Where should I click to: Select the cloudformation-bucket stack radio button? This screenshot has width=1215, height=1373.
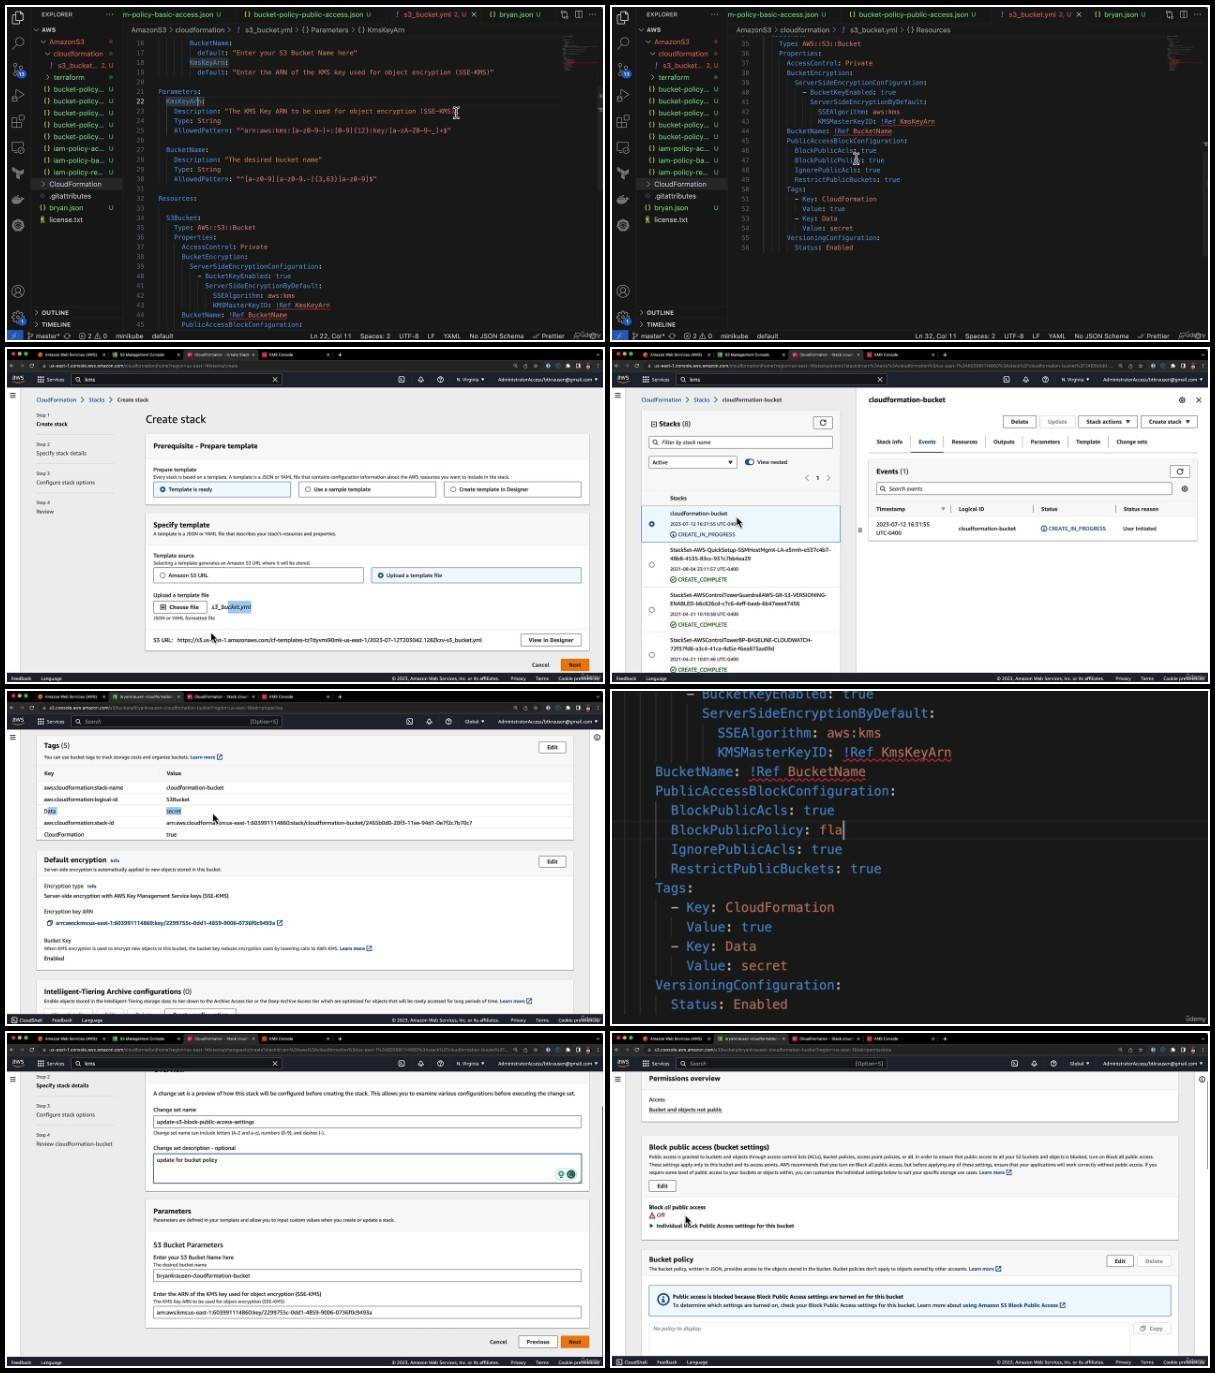[x=652, y=524]
